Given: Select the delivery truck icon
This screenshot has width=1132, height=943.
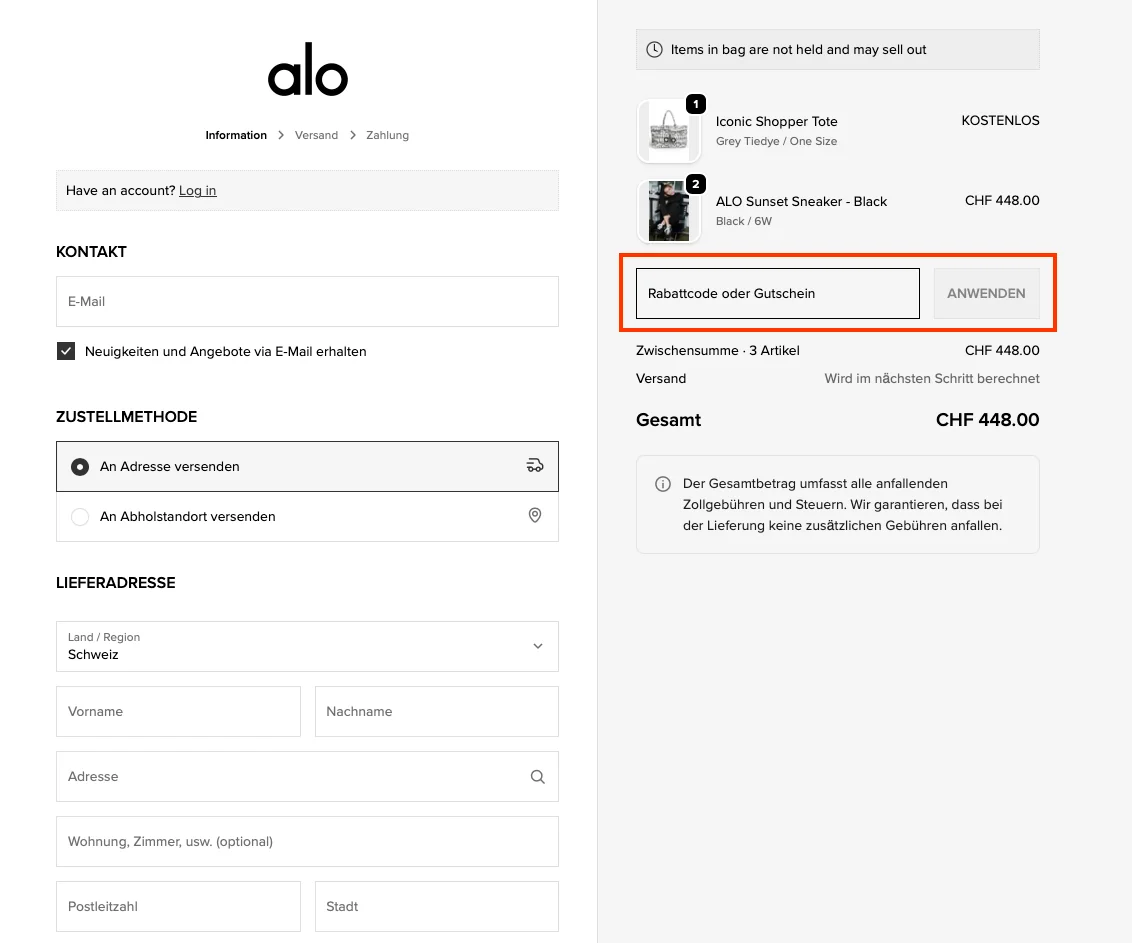Looking at the screenshot, I should (535, 465).
